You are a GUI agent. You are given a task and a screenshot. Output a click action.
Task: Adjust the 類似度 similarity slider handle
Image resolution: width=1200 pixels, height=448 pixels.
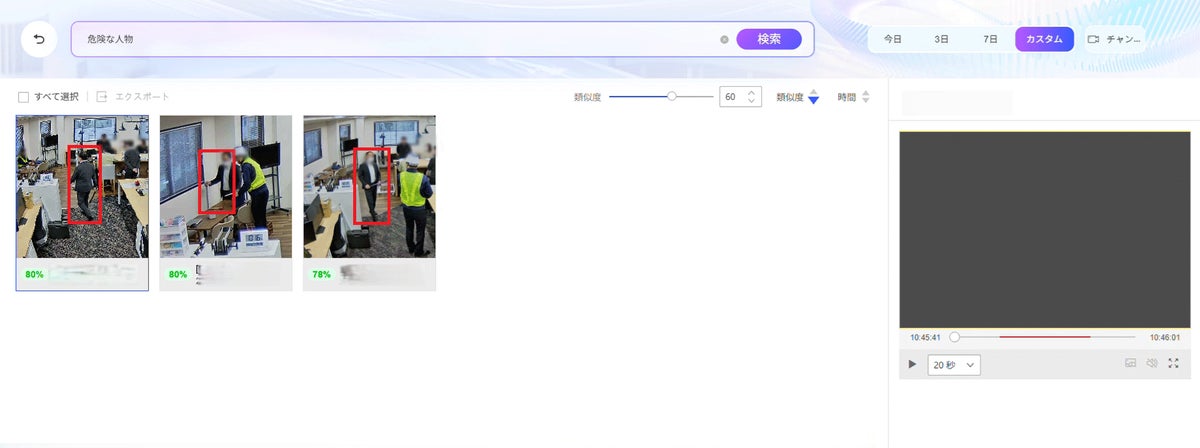(672, 97)
